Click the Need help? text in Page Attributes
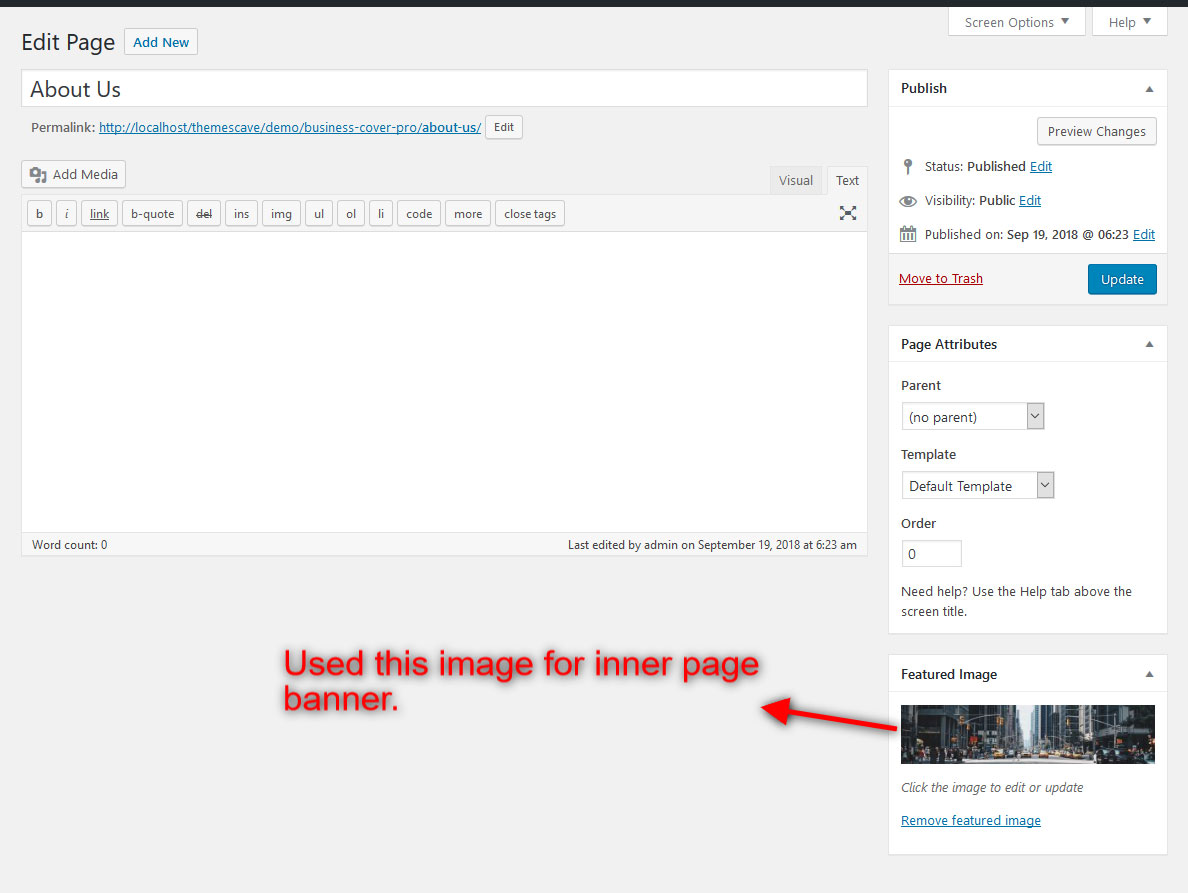Image resolution: width=1188 pixels, height=893 pixels. point(1016,601)
